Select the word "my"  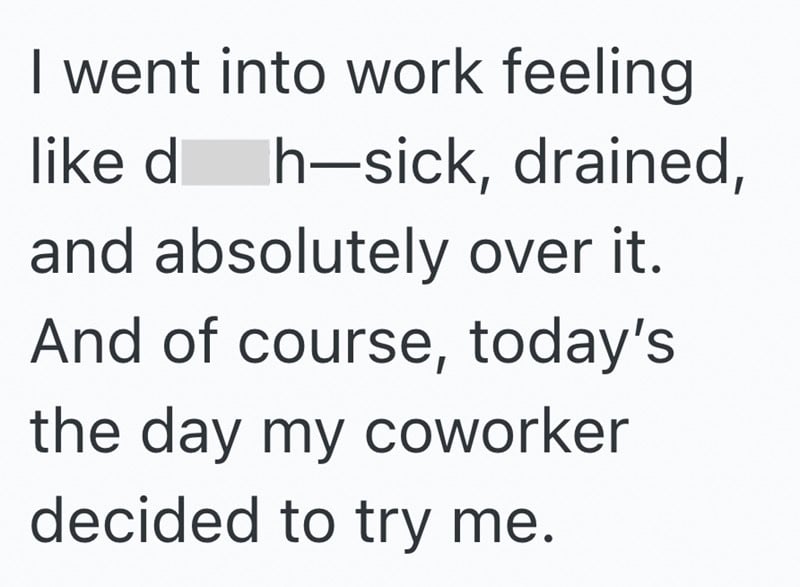click(302, 438)
